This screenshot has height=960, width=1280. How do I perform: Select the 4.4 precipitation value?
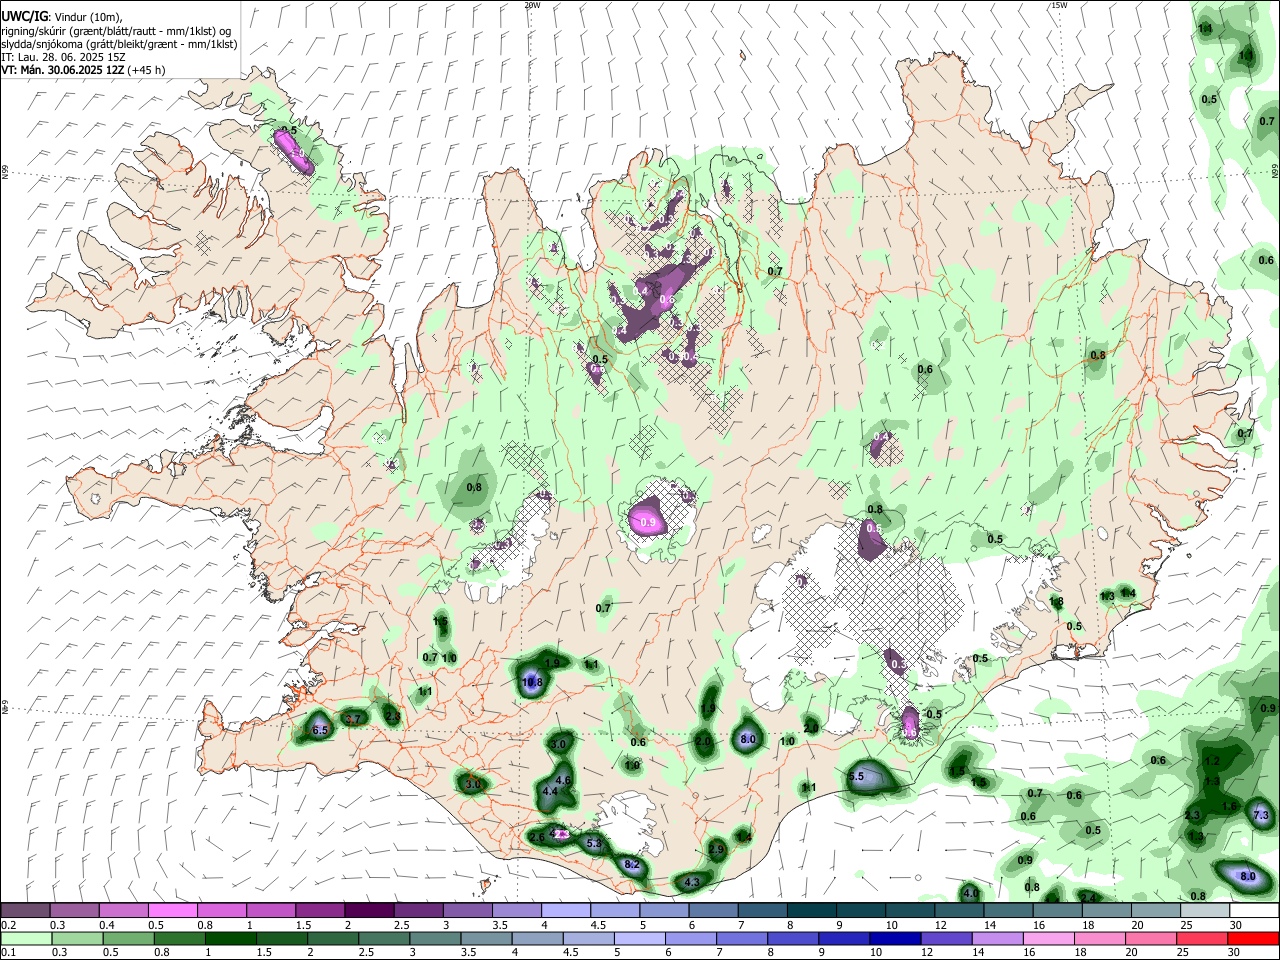pos(550,791)
